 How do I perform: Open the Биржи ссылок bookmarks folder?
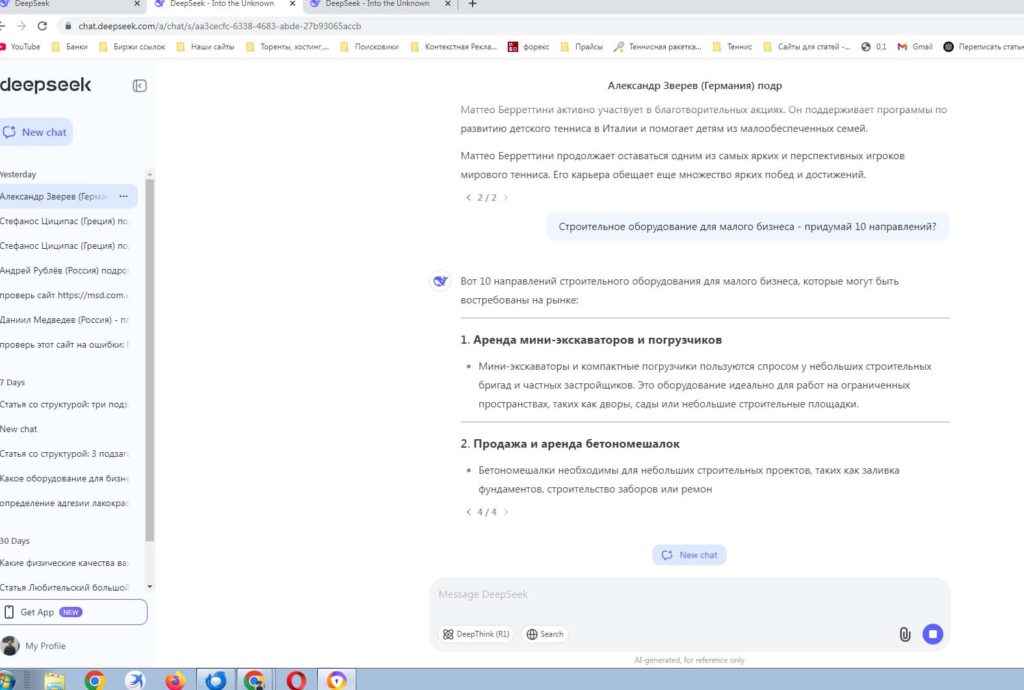click(x=133, y=47)
